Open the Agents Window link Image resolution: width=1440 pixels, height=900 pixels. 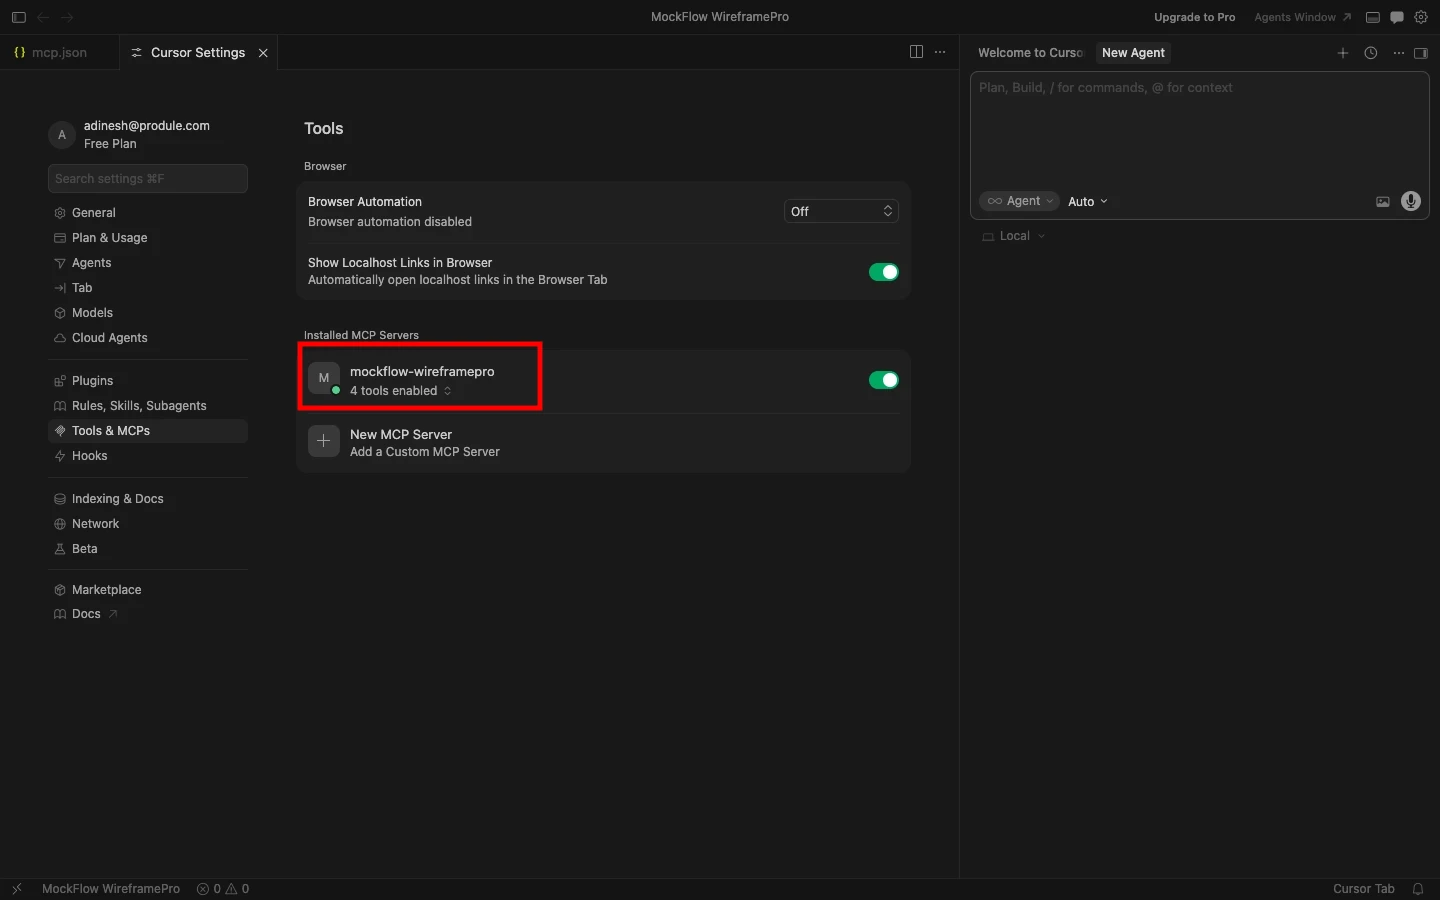(1302, 17)
